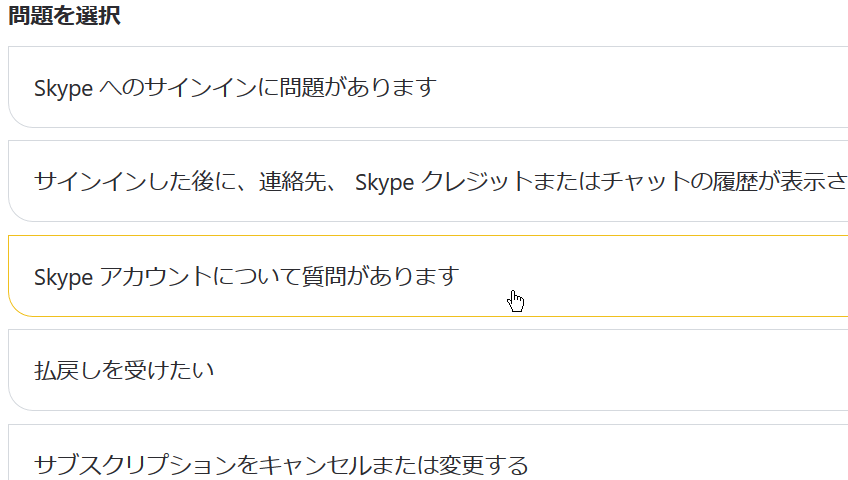The image size is (848, 480).
Task: Click 'キャンセルまたは変更する' in the subscription option
Action: click(x=394, y=465)
